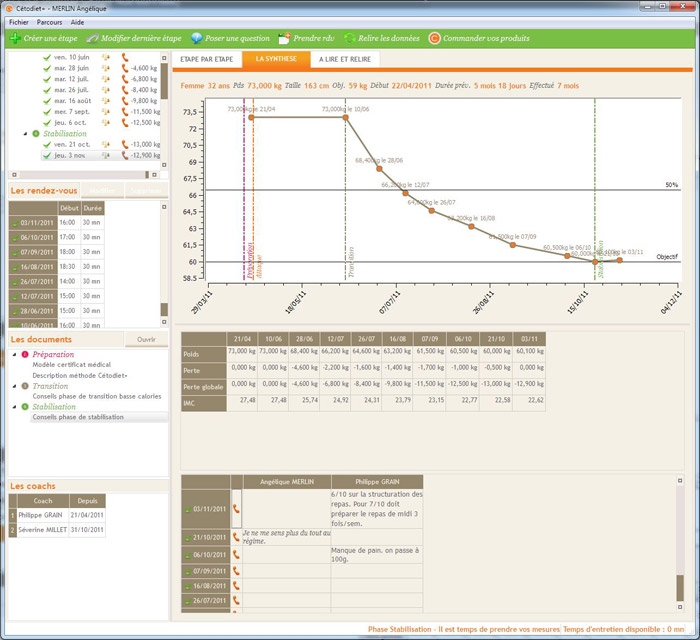Screen dimensions: 700x640
Task: Open the Fichier menu
Action: coord(19,22)
